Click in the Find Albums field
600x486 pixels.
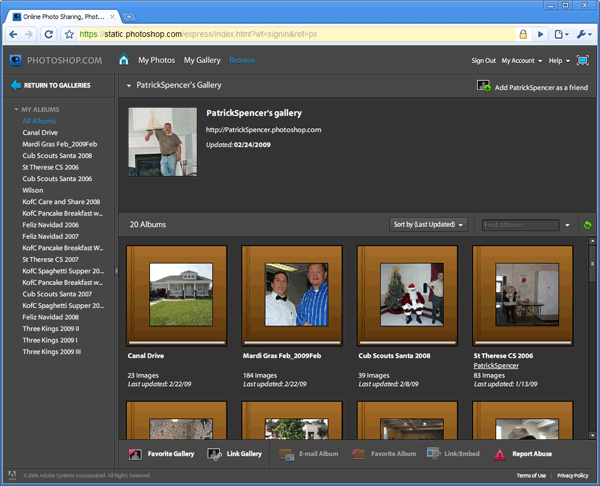pos(520,225)
